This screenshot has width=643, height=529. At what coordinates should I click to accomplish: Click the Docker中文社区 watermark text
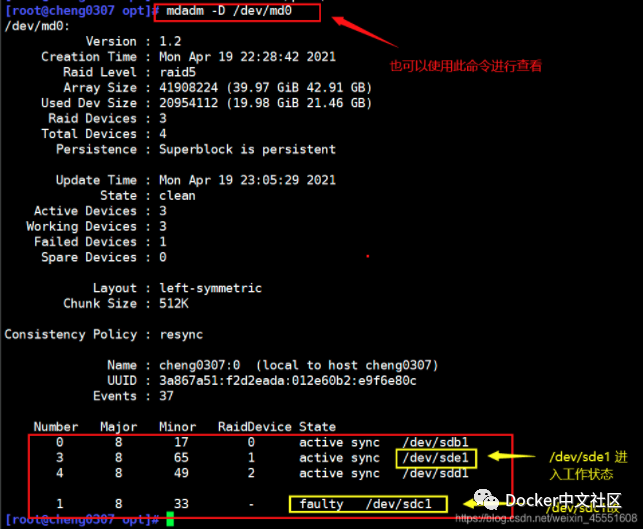pos(563,500)
